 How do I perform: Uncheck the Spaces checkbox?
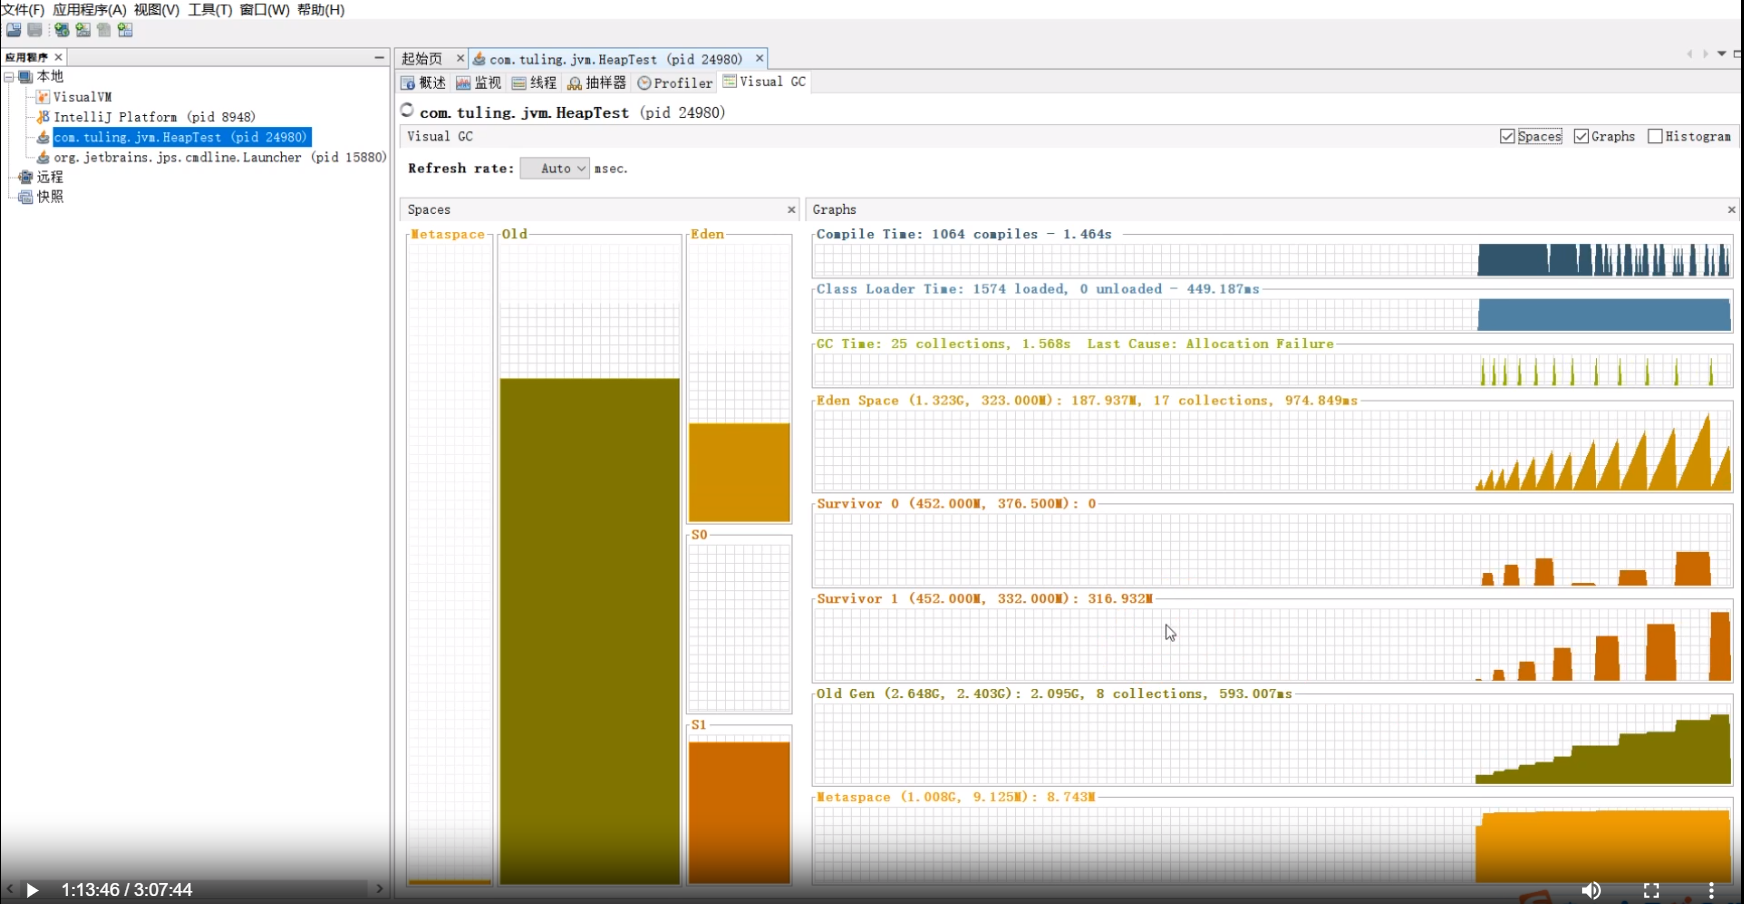pyautogui.click(x=1507, y=136)
